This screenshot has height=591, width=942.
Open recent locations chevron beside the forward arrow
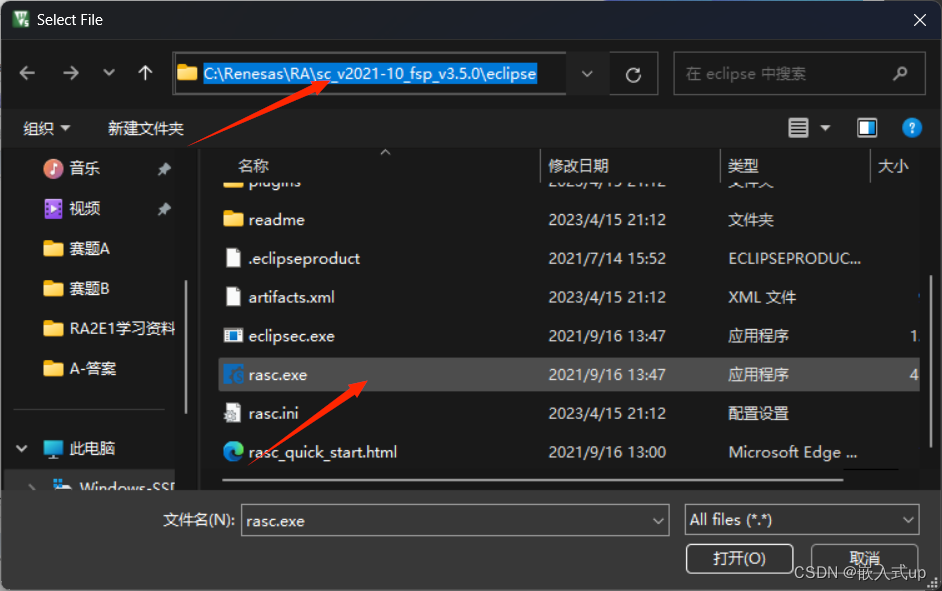coord(109,73)
